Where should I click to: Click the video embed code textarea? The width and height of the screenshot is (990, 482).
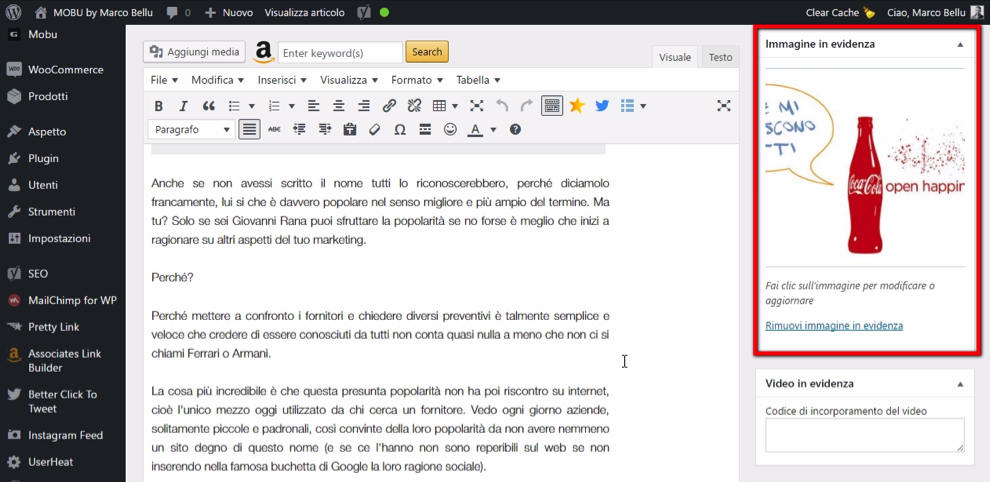865,435
